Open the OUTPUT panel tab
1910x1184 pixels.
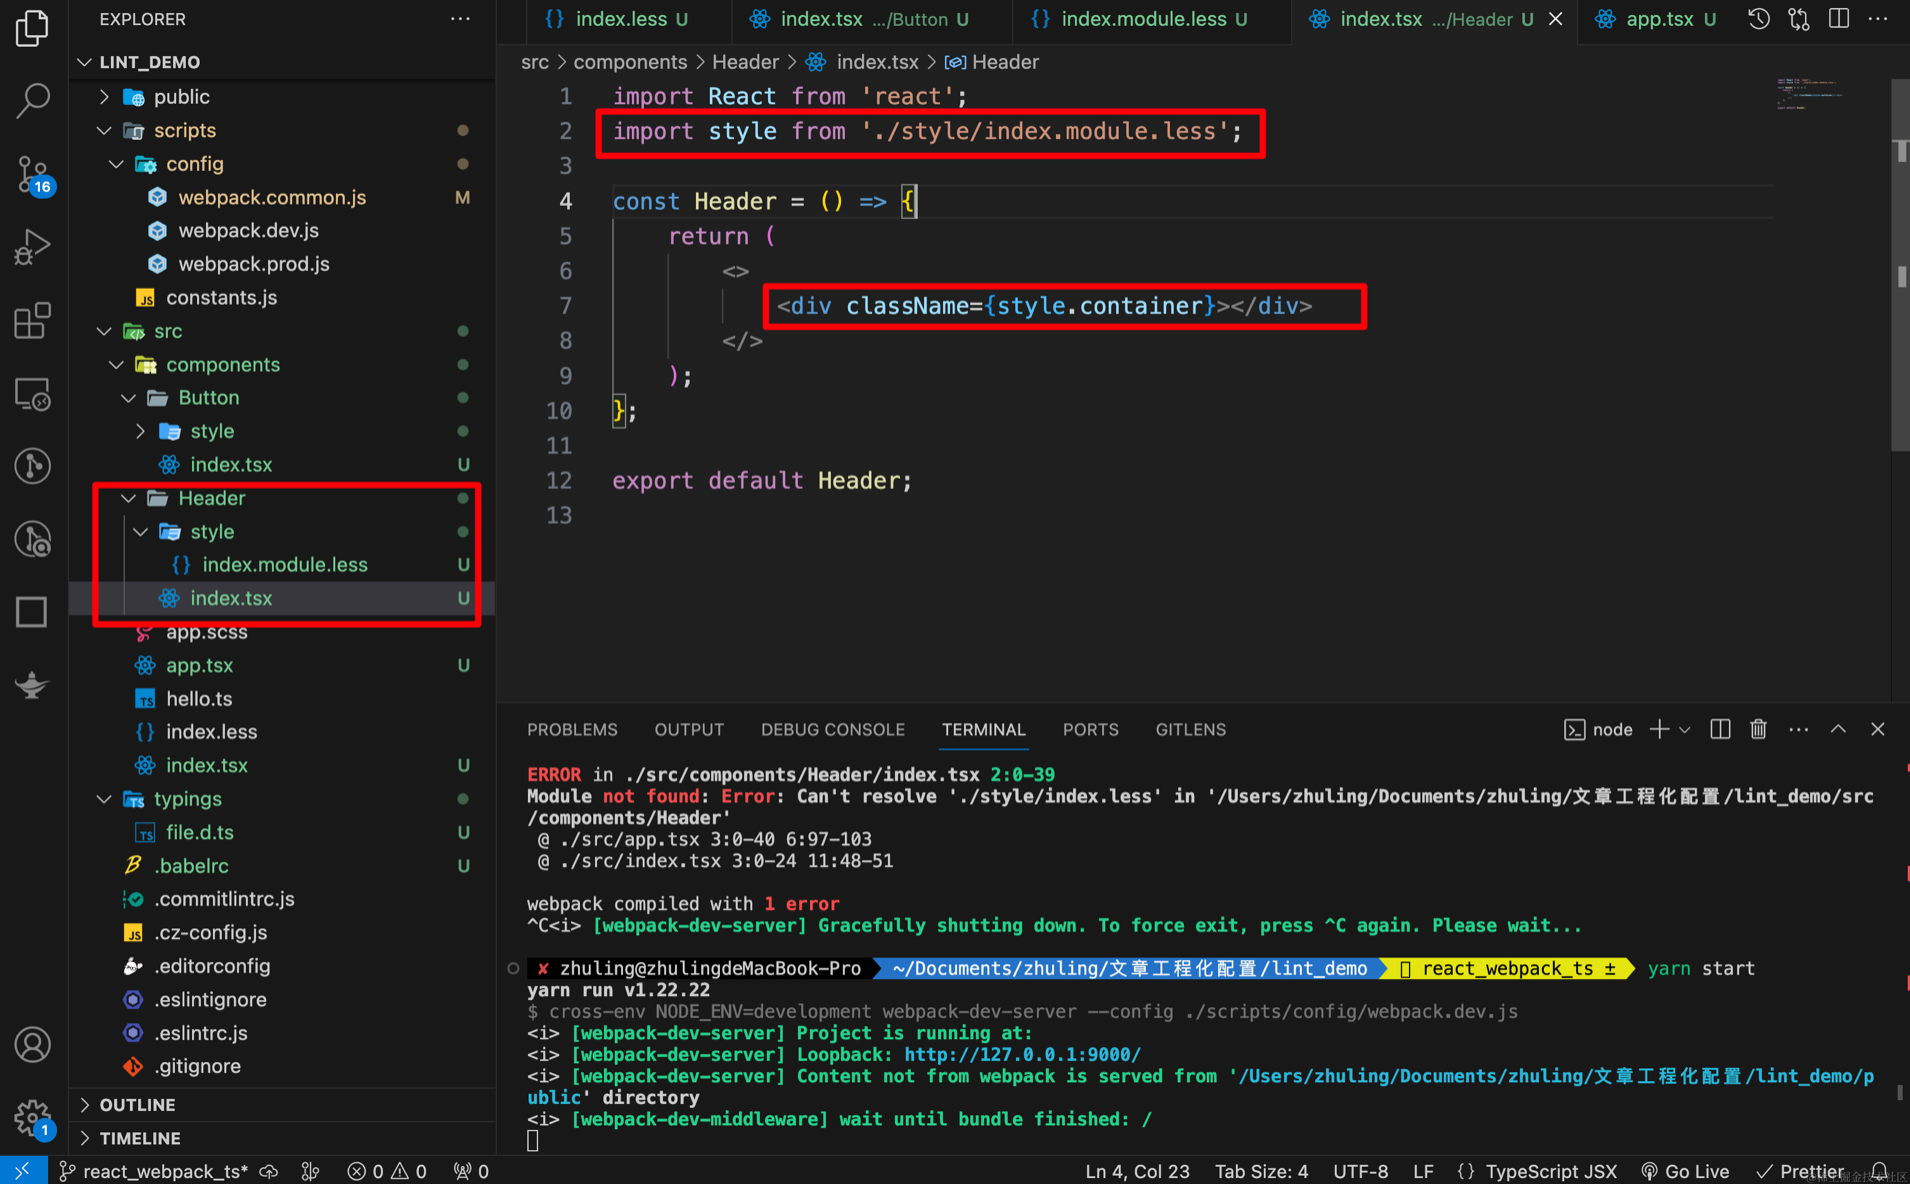click(x=689, y=729)
